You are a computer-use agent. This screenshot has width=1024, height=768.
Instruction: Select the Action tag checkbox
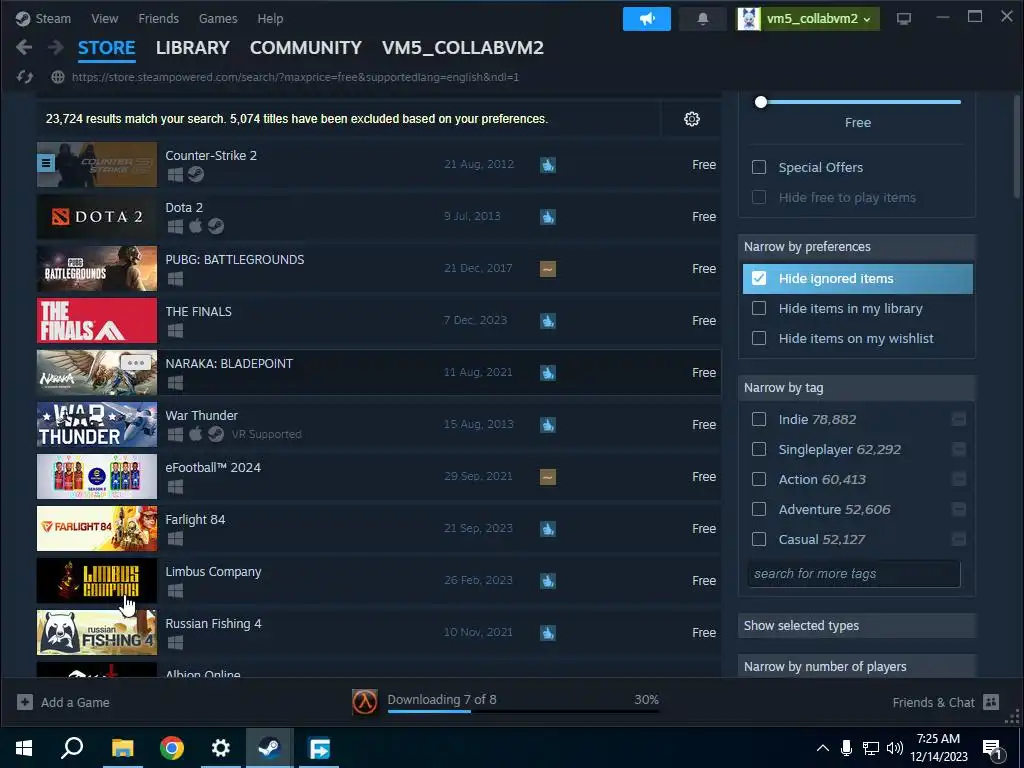(759, 479)
